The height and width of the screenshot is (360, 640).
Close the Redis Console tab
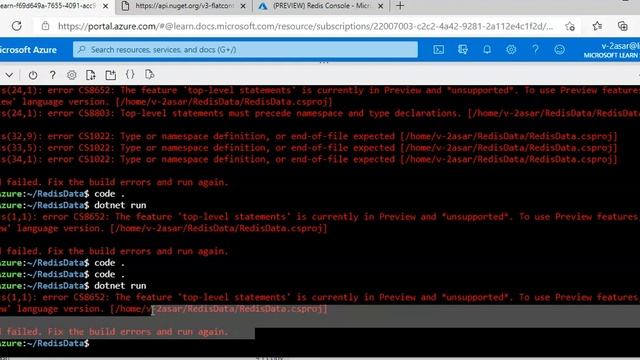pyautogui.click(x=380, y=6)
